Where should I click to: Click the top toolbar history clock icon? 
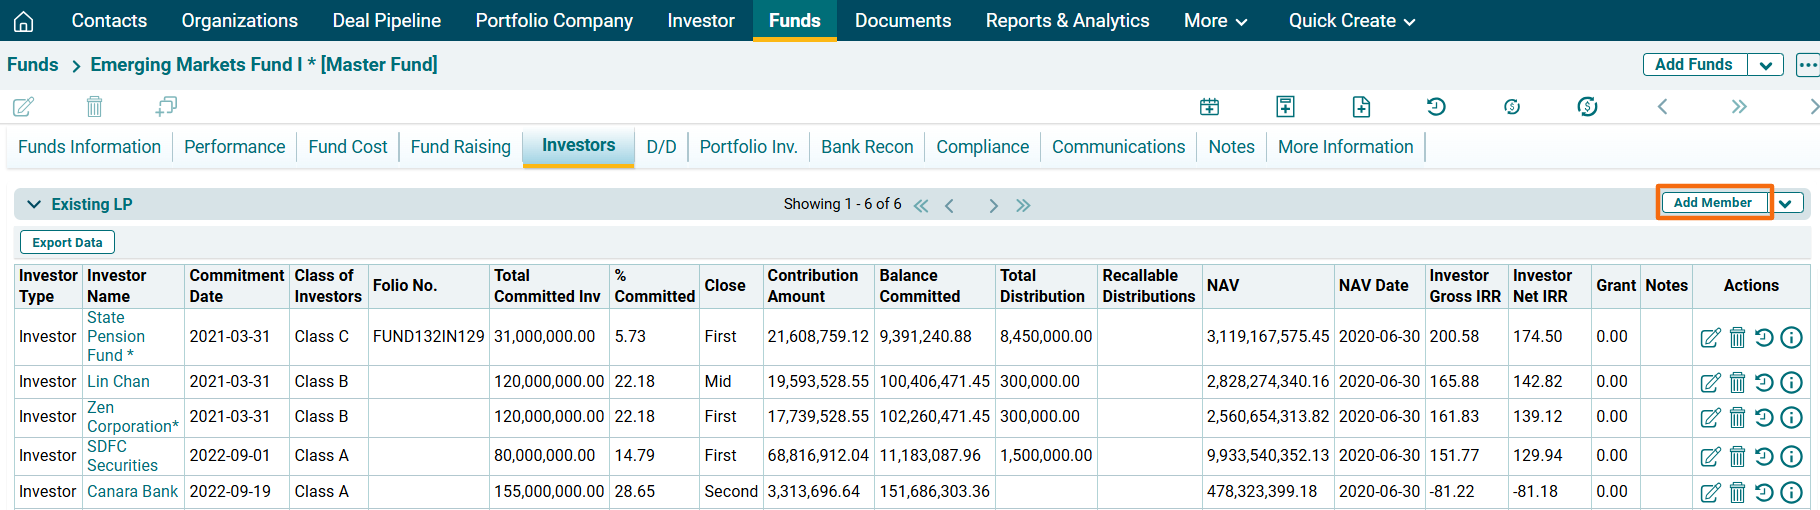[1436, 106]
